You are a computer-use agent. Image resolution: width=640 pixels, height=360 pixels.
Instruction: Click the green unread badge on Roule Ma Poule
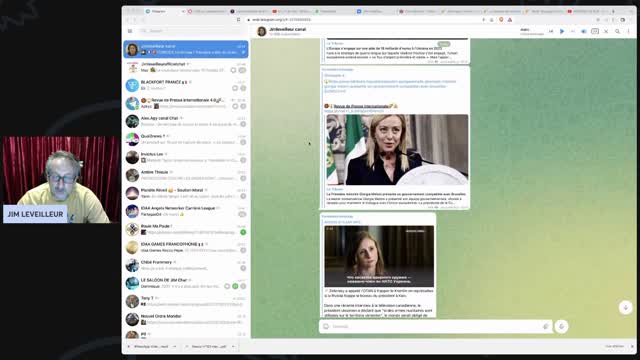(243, 232)
